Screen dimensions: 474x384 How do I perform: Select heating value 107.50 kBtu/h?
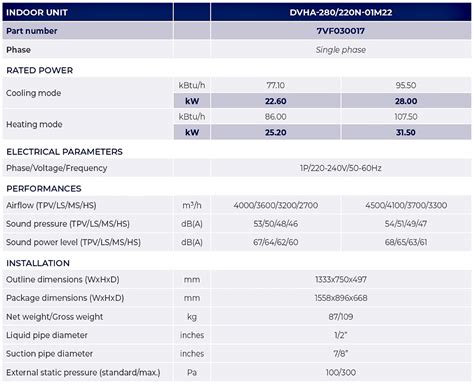(x=406, y=117)
